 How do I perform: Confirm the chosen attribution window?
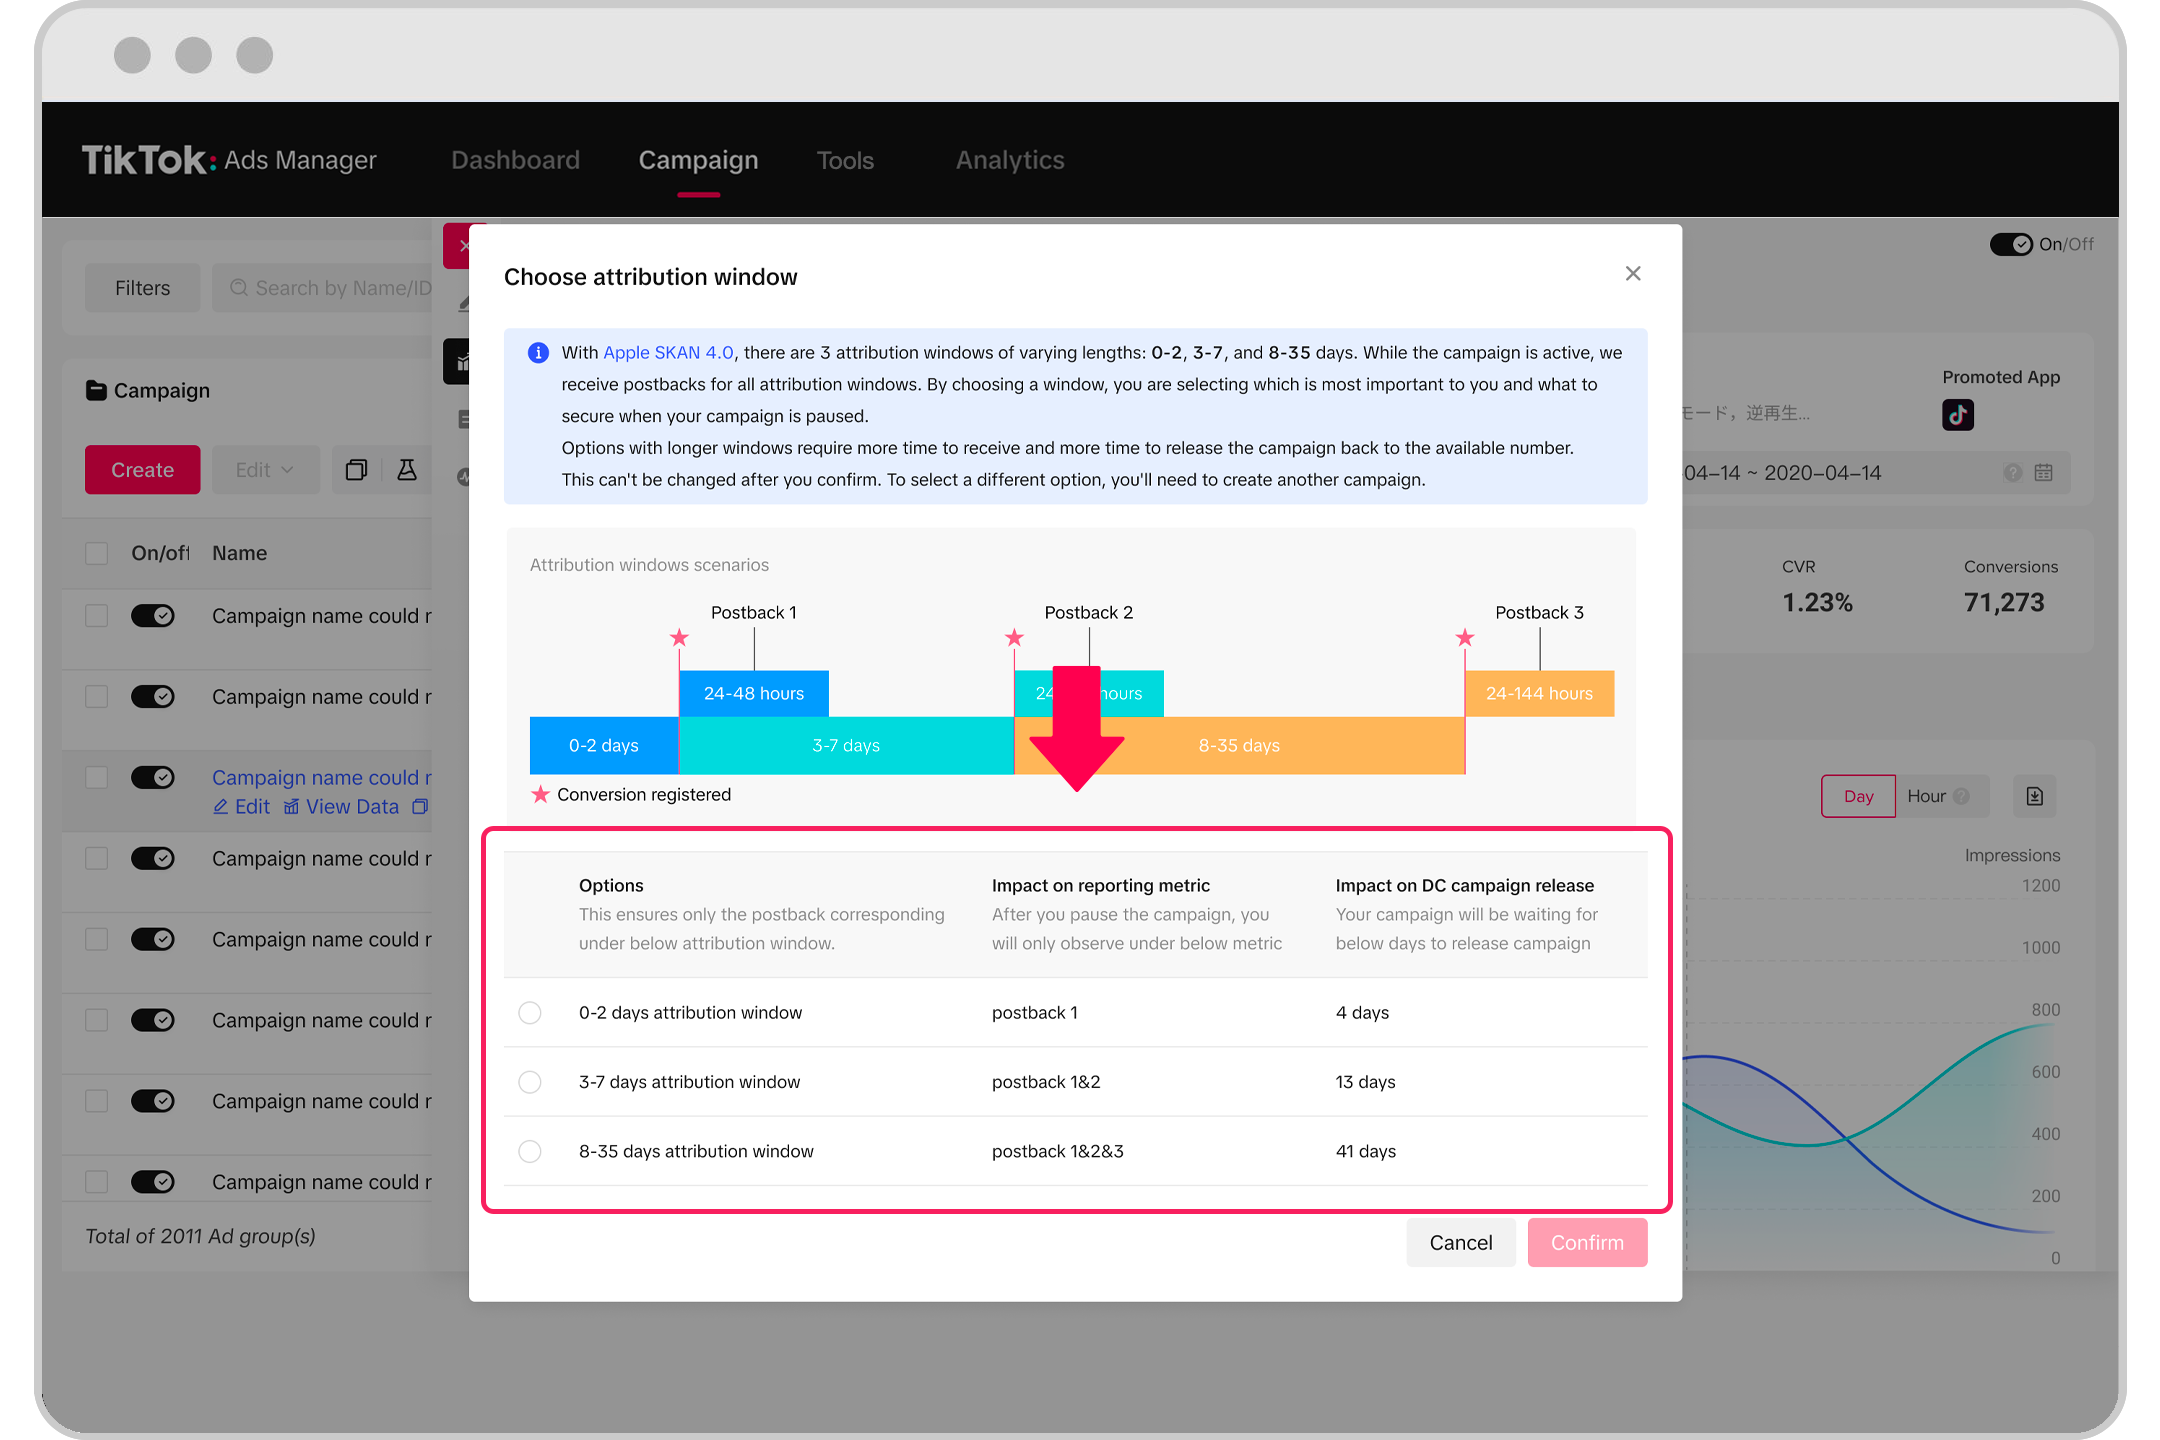[x=1587, y=1242]
